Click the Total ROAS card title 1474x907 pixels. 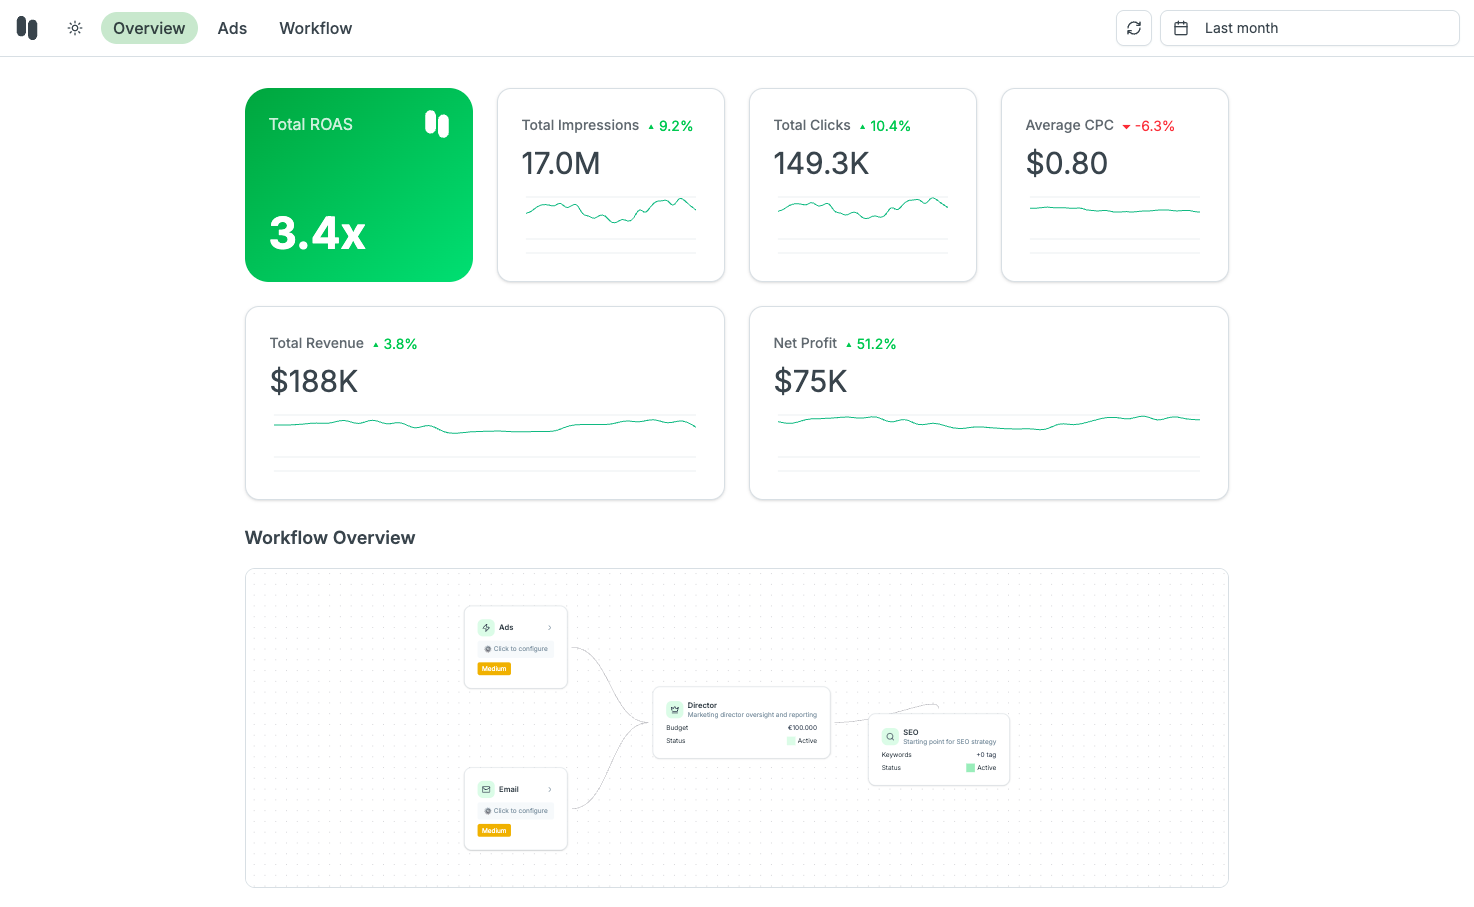pyautogui.click(x=311, y=124)
